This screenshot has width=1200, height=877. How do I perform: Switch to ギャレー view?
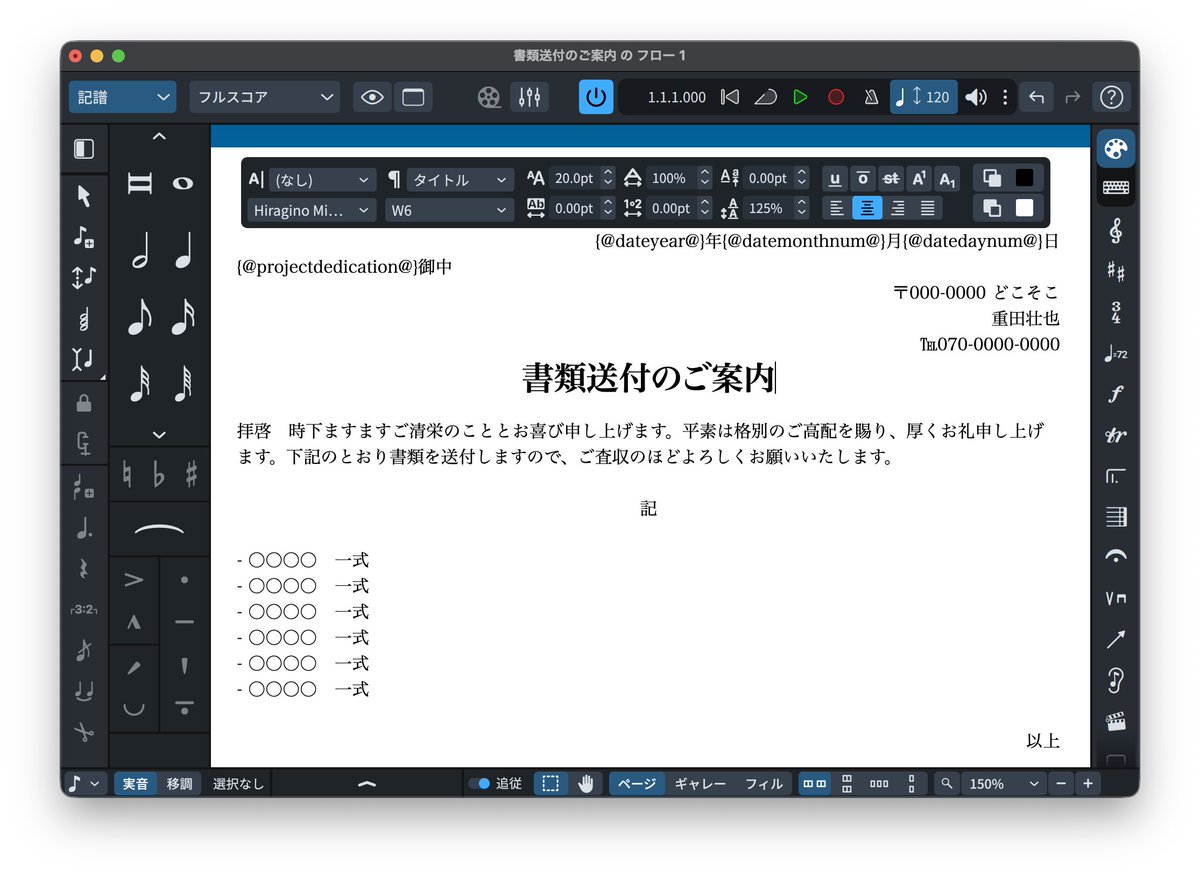pyautogui.click(x=700, y=784)
